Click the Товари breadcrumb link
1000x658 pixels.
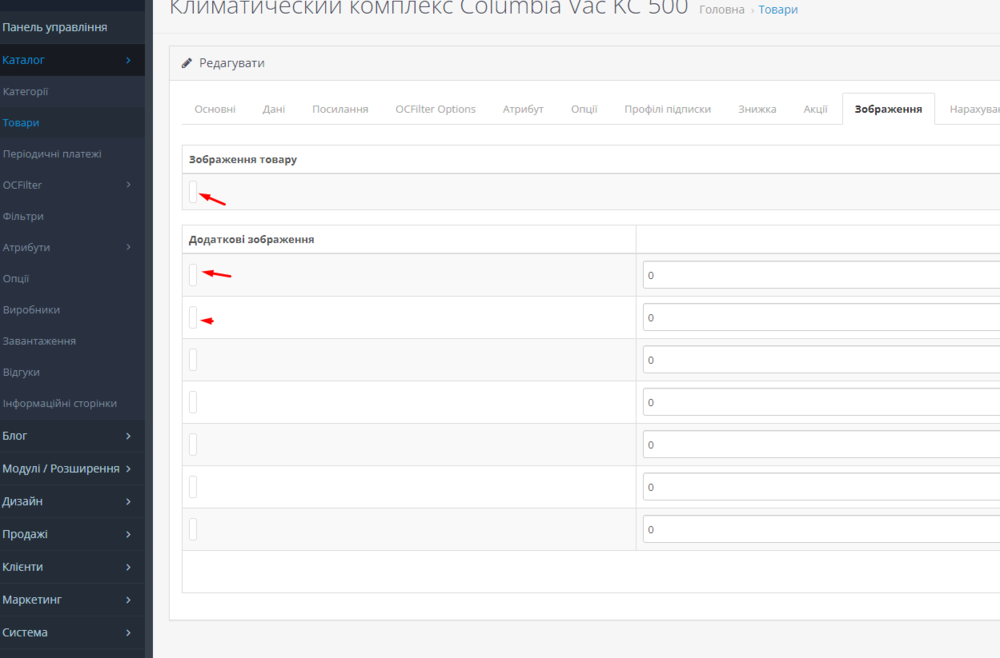778,10
